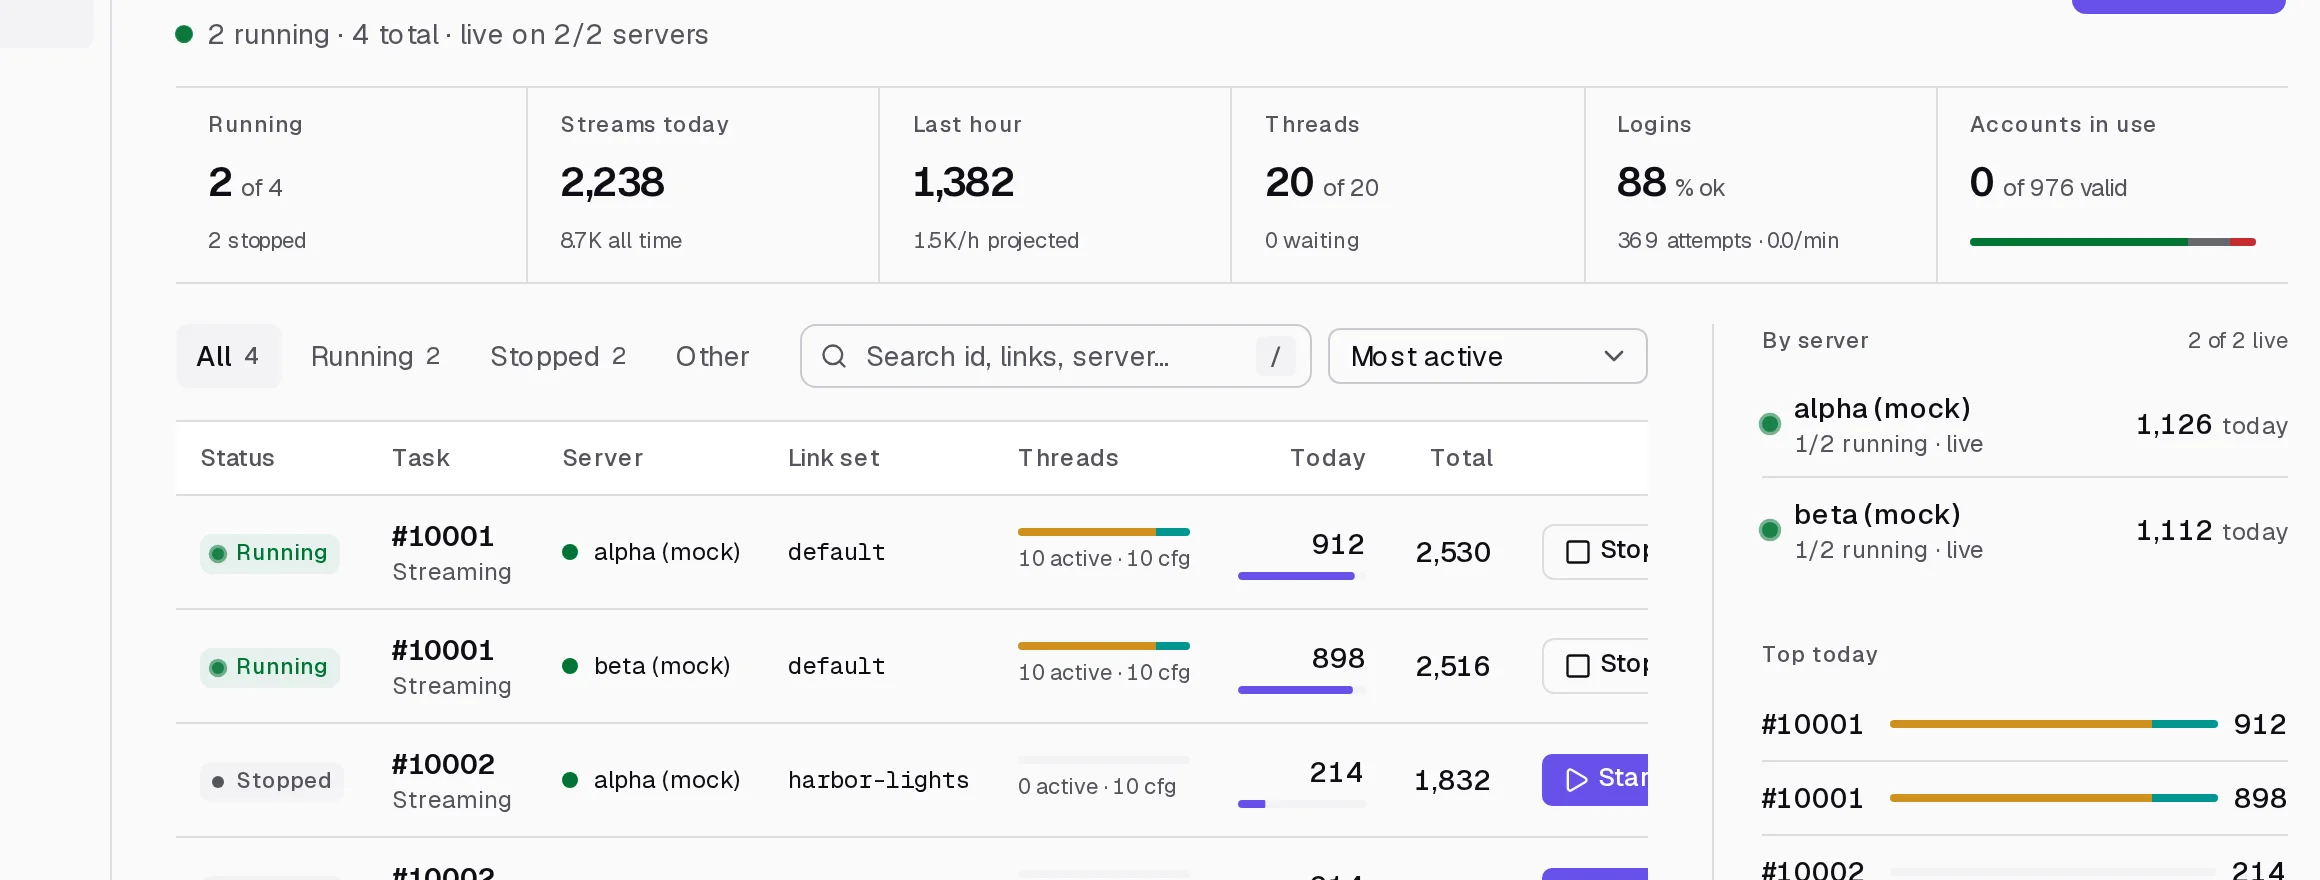Click the Task column header

421,458
